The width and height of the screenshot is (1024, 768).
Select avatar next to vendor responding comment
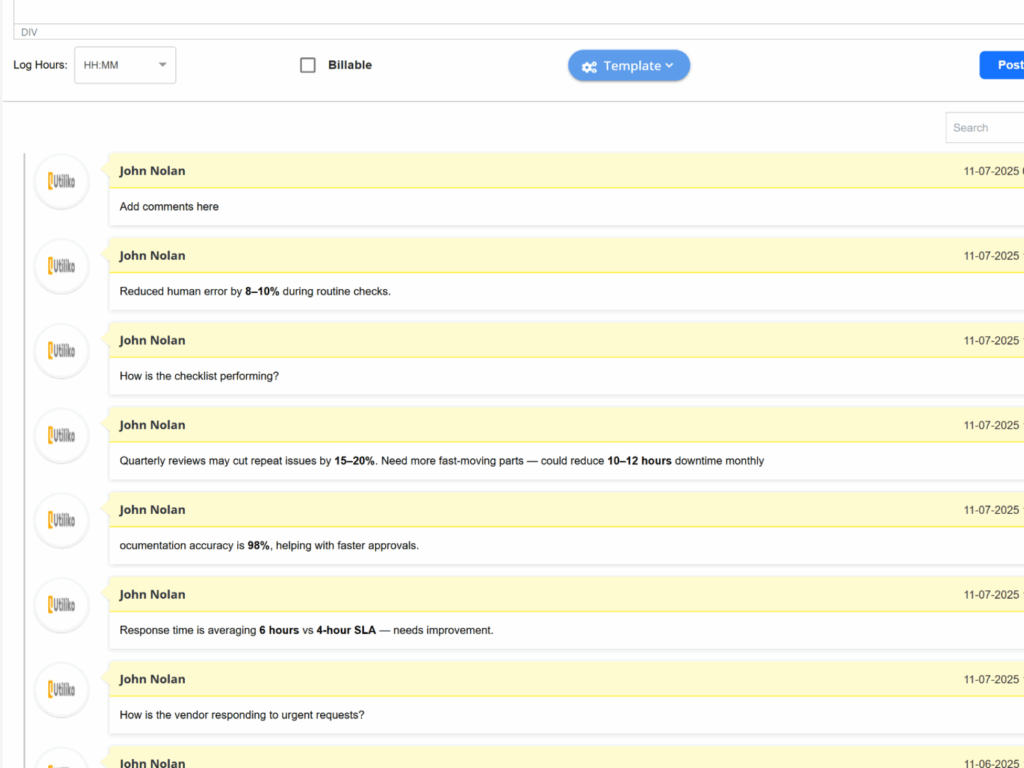pyautogui.click(x=62, y=690)
